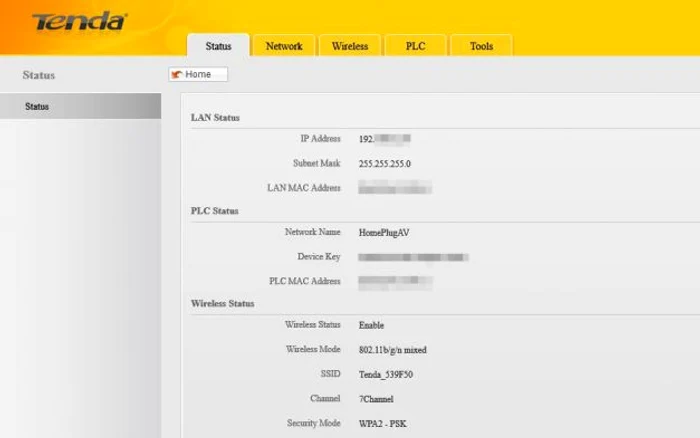Click the Wireless Mode label
This screenshot has width=700, height=438.
click(x=313, y=349)
